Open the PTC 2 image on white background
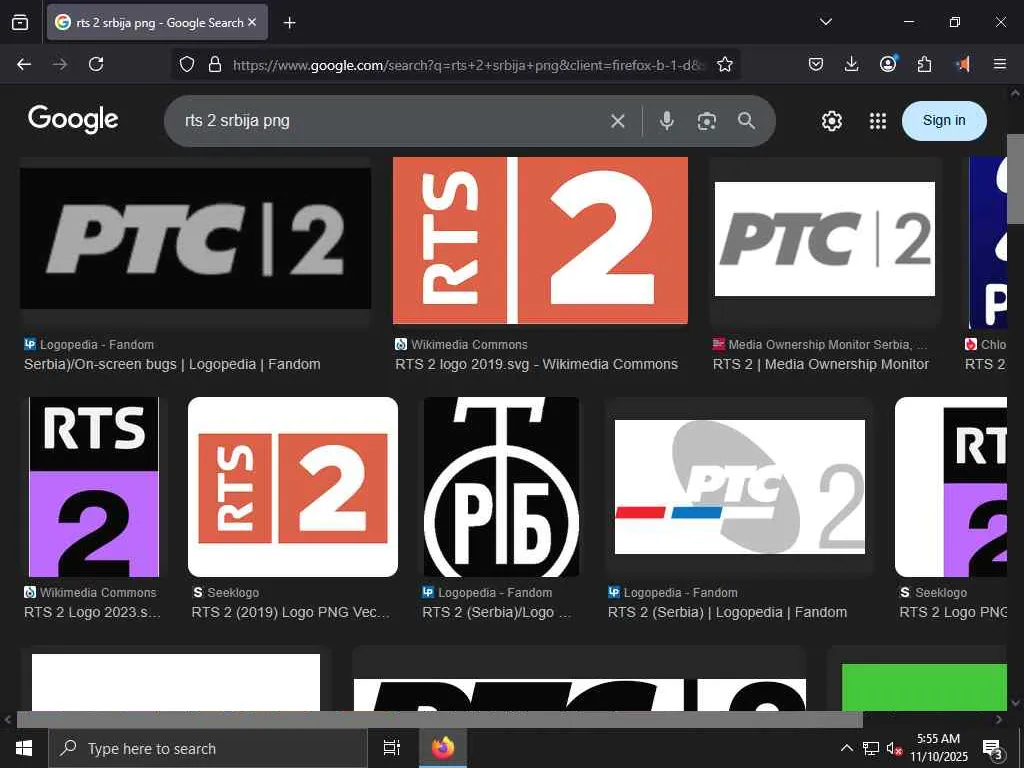1024x768 pixels. pyautogui.click(x=825, y=239)
